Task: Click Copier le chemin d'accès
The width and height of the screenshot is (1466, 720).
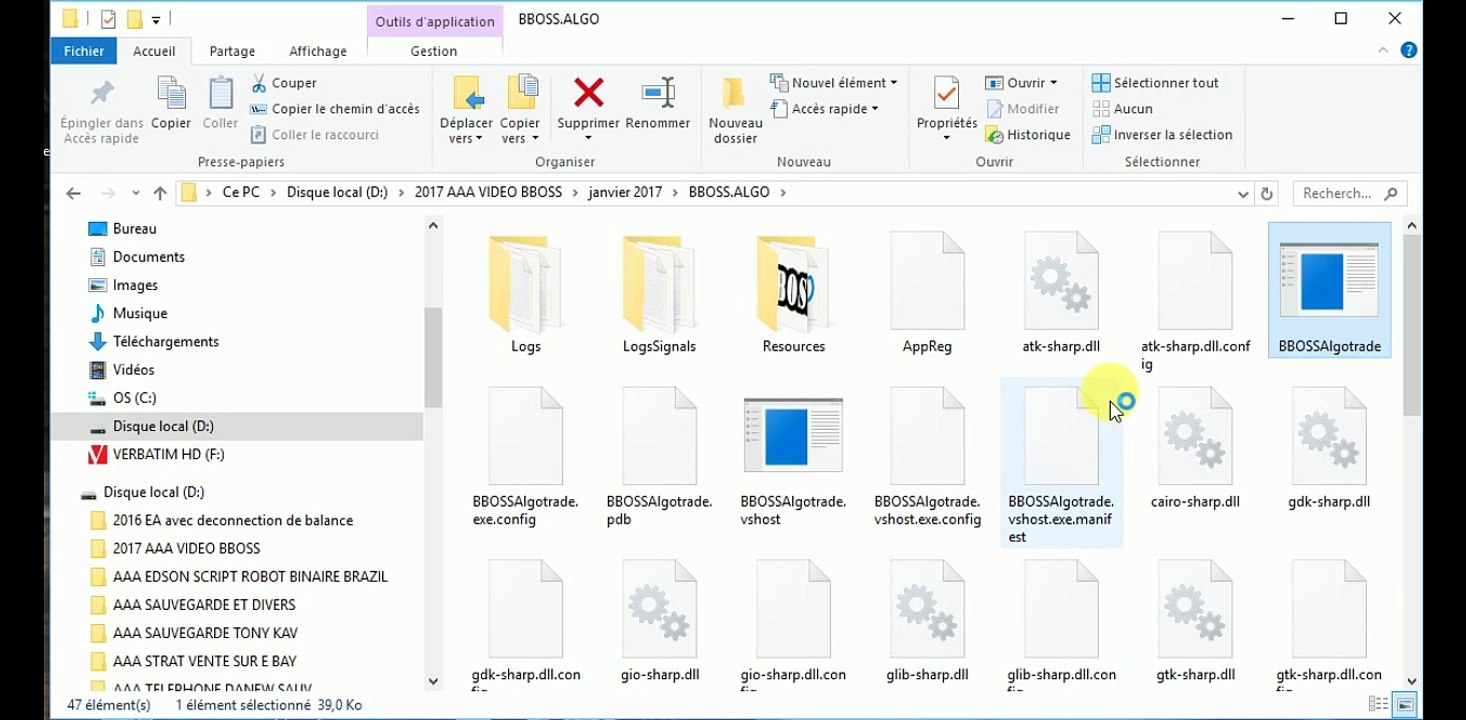Action: (335, 109)
